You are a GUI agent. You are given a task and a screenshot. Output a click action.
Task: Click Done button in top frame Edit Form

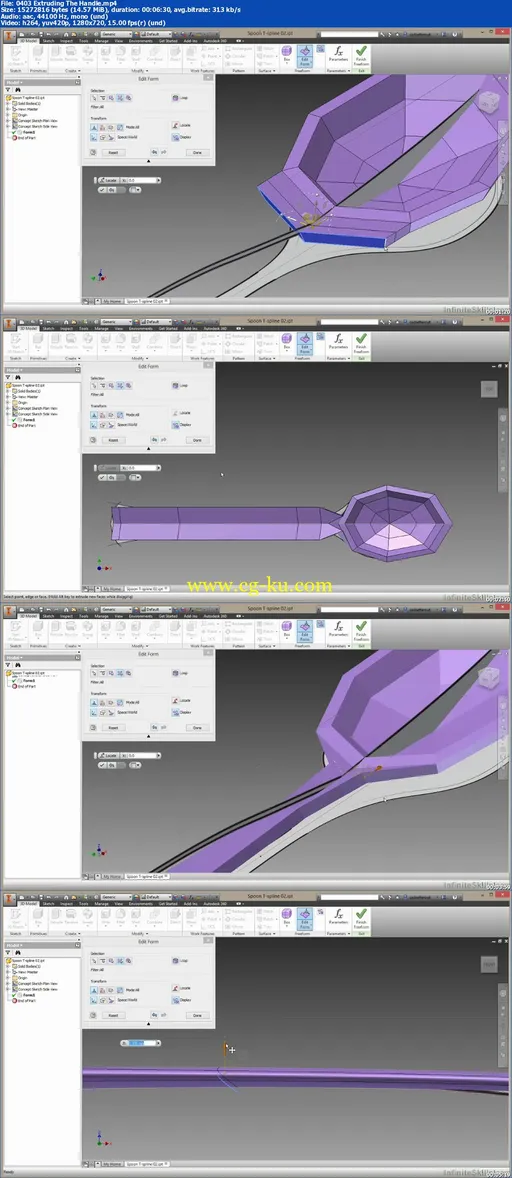(197, 152)
